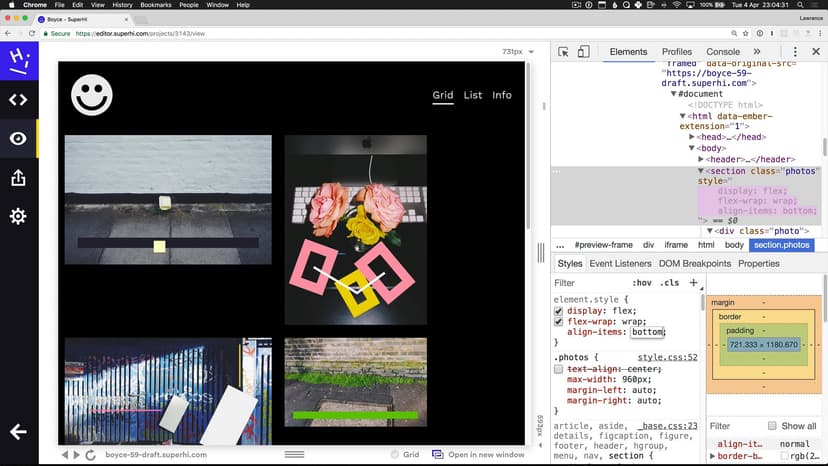The width and height of the screenshot is (828, 466).
Task: Uncheck the display: flex property checkbox
Action: 559,311
